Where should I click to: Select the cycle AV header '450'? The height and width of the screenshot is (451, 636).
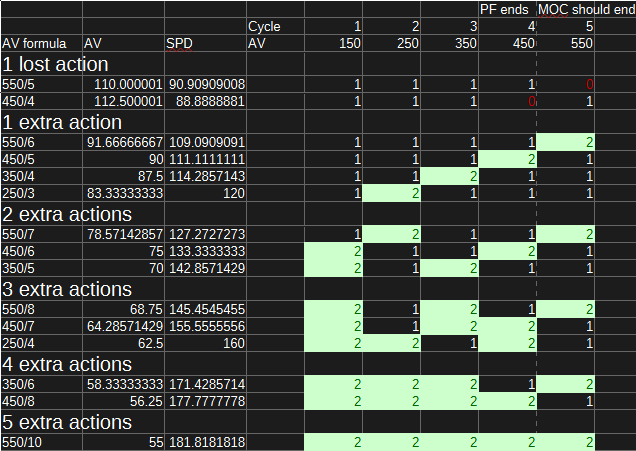tap(507, 43)
